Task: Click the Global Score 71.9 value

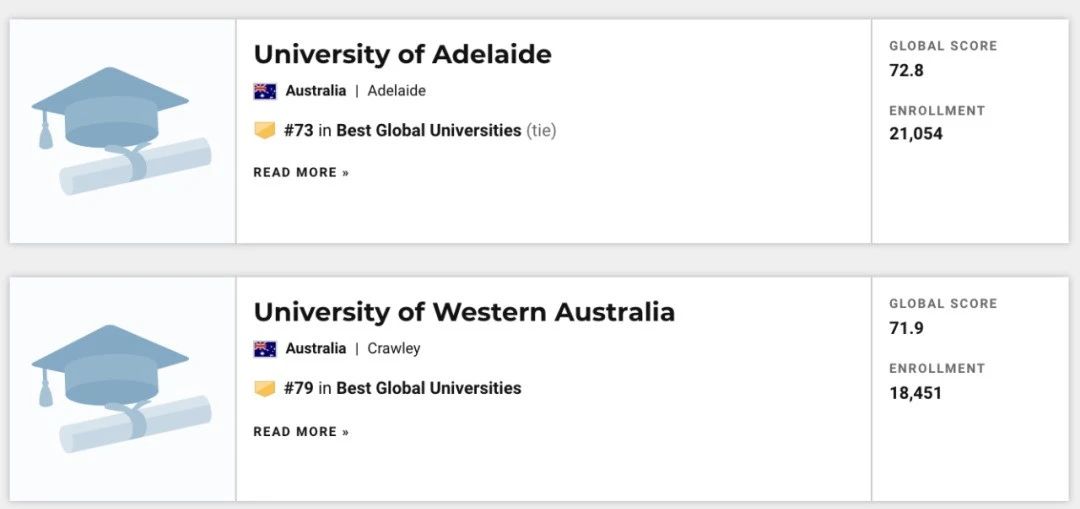Action: point(906,328)
